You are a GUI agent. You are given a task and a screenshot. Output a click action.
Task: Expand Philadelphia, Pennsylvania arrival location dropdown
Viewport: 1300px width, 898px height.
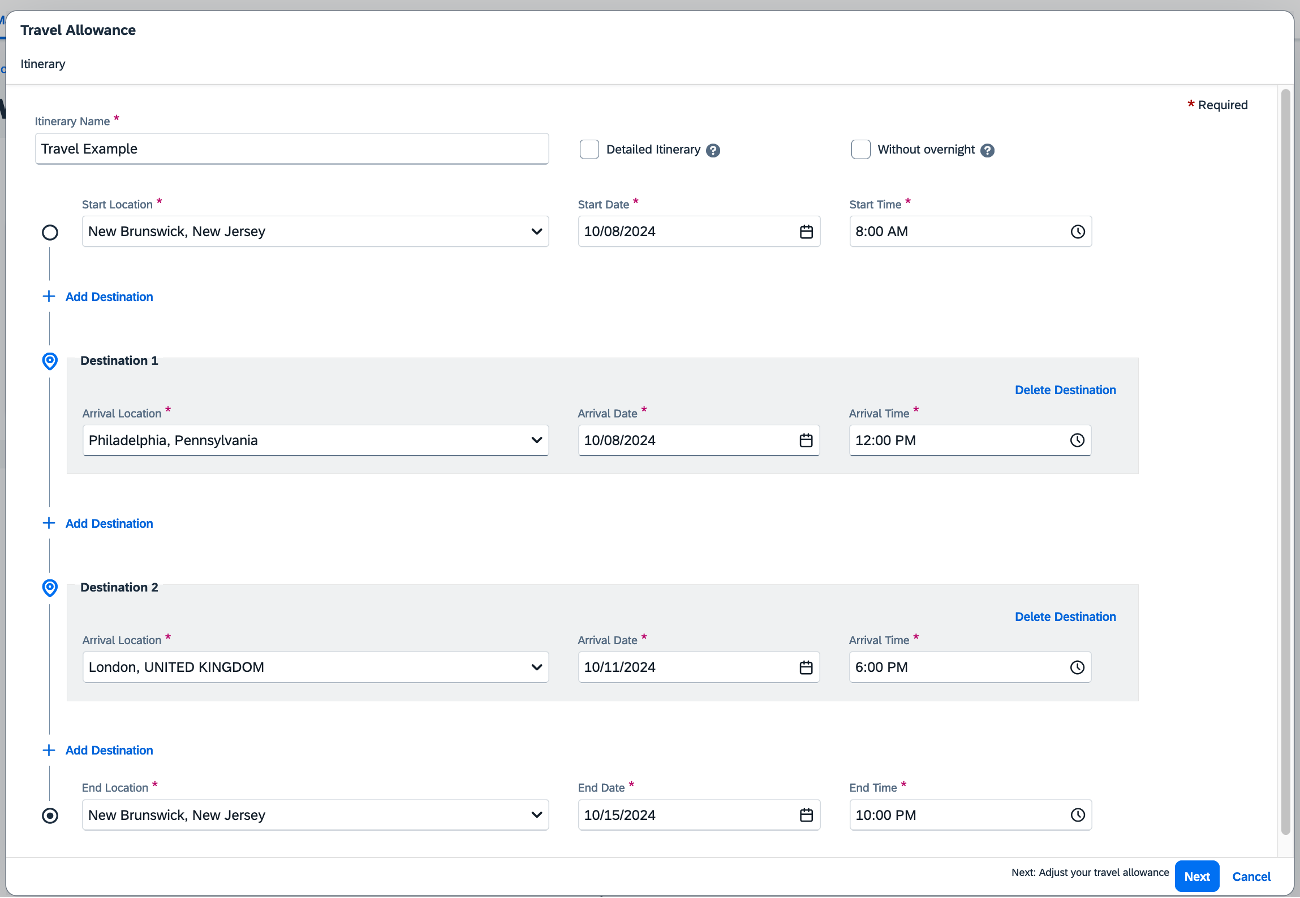tap(537, 440)
